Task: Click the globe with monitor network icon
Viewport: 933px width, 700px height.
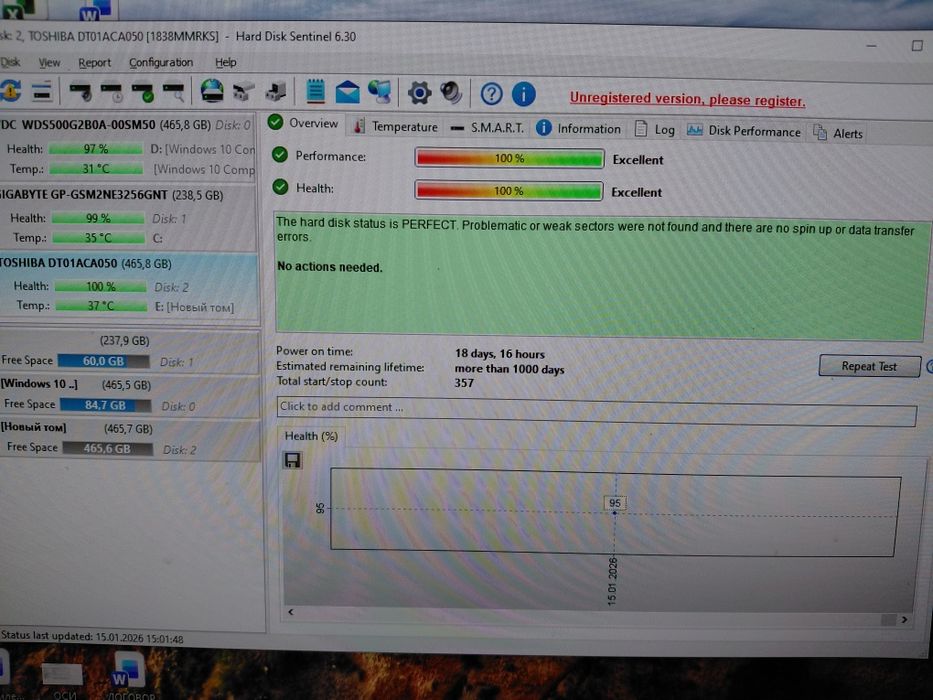Action: coord(380,92)
